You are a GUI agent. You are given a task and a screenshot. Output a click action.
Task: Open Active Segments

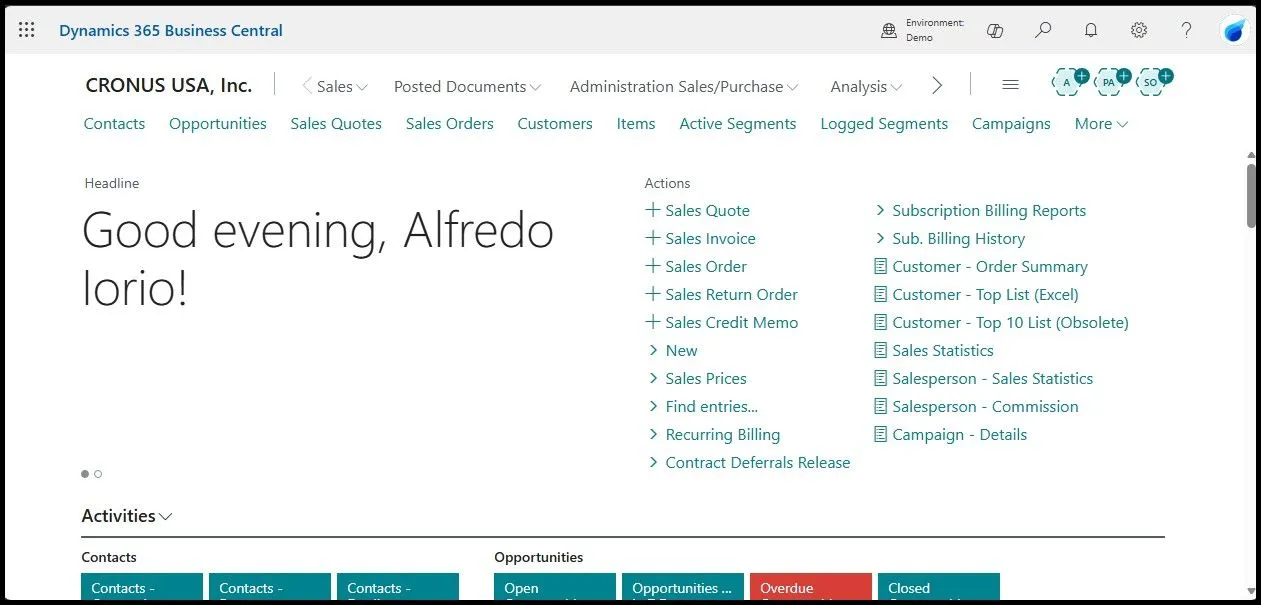click(x=738, y=124)
